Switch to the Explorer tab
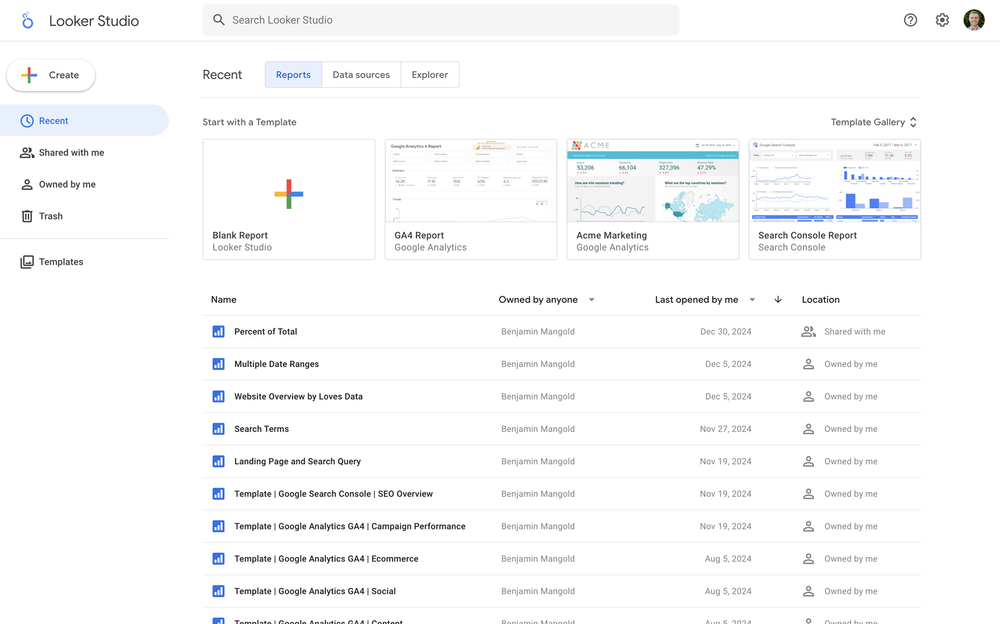 (430, 75)
